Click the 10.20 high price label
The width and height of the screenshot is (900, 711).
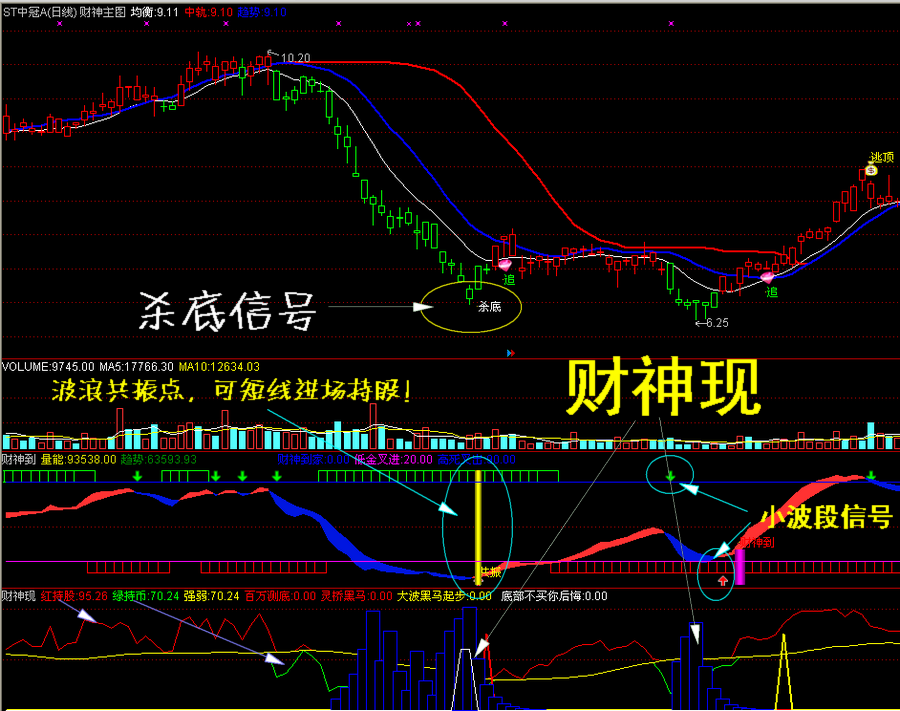296,58
